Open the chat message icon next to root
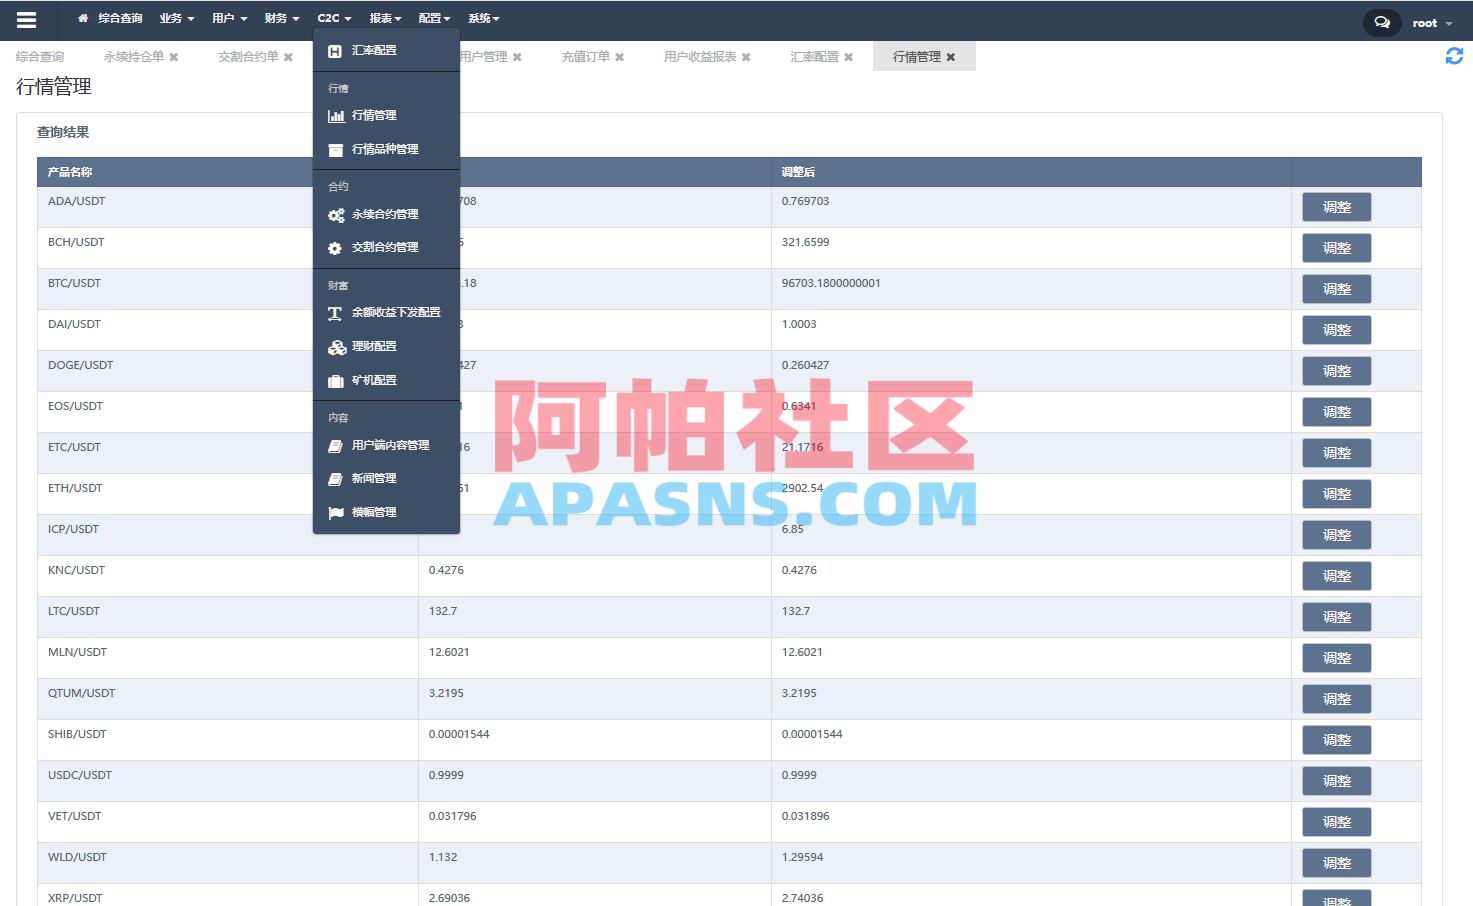Image resolution: width=1473 pixels, height=906 pixels. pos(1381,22)
